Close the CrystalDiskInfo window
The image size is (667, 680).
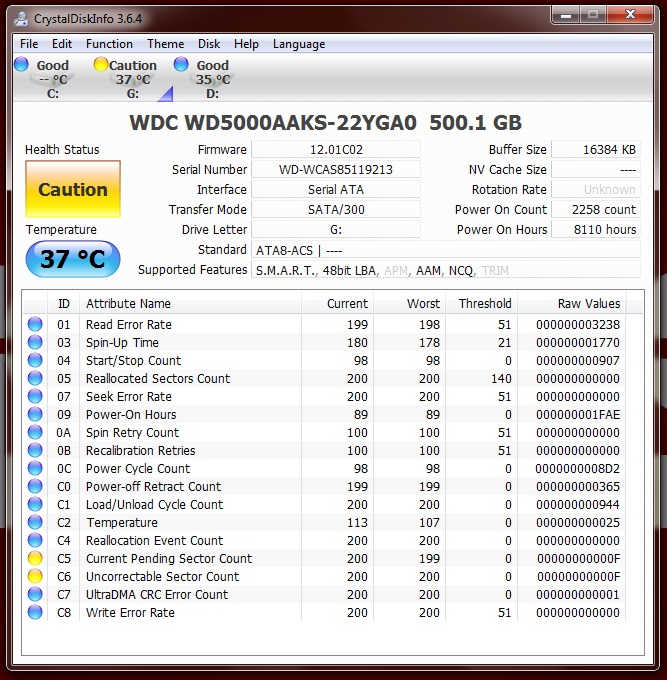coord(630,15)
